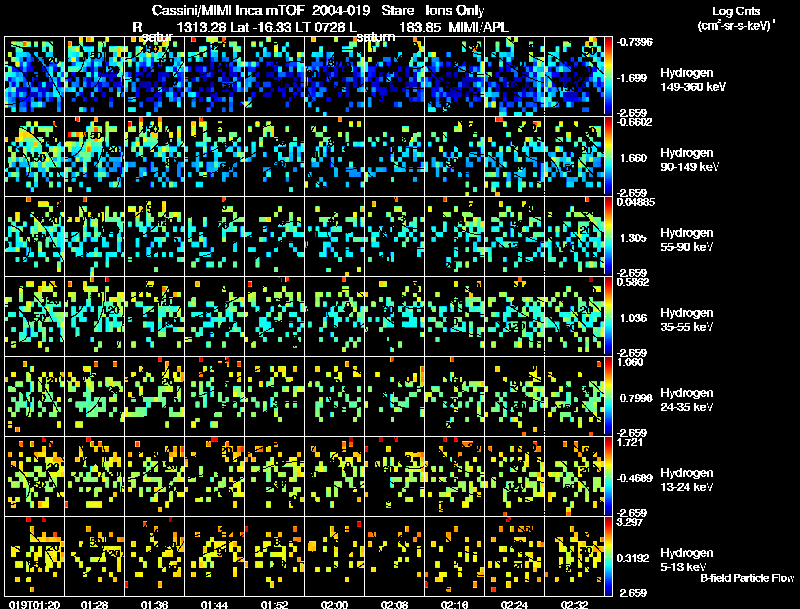
Task: Select the 5-13 keV panel at 02:32
Action: (x=574, y=556)
